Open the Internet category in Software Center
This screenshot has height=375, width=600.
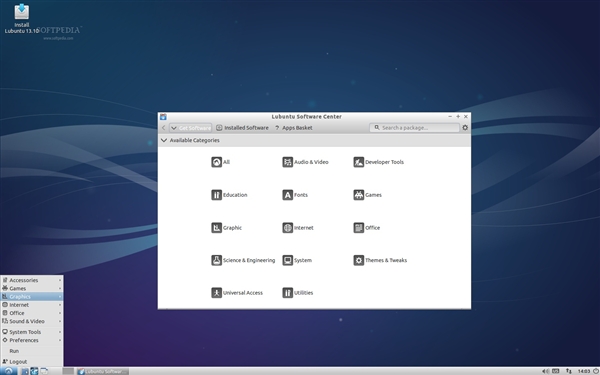click(x=298, y=228)
